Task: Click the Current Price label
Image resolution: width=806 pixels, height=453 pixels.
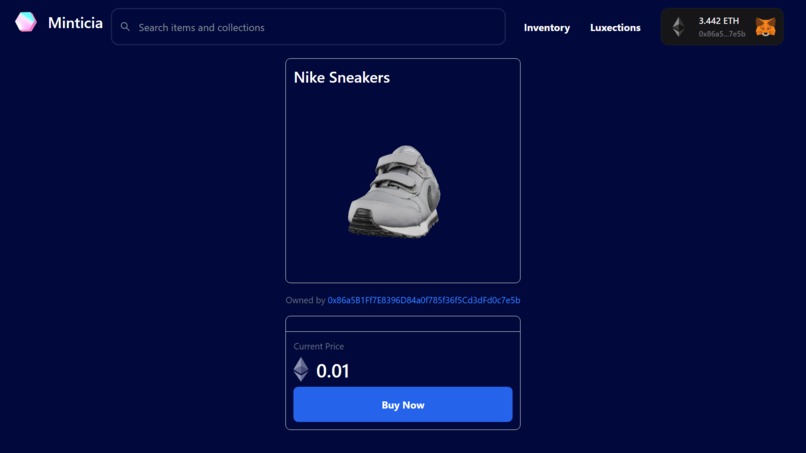Action: [319, 347]
